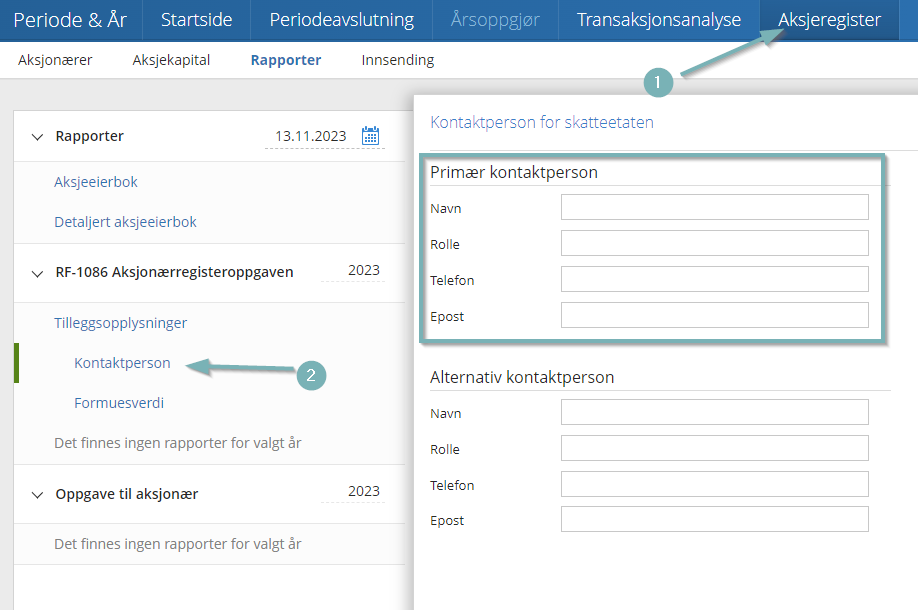The height and width of the screenshot is (610, 918).
Task: Focus Alternativ kontaktperson Telefon field
Action: [x=714, y=484]
